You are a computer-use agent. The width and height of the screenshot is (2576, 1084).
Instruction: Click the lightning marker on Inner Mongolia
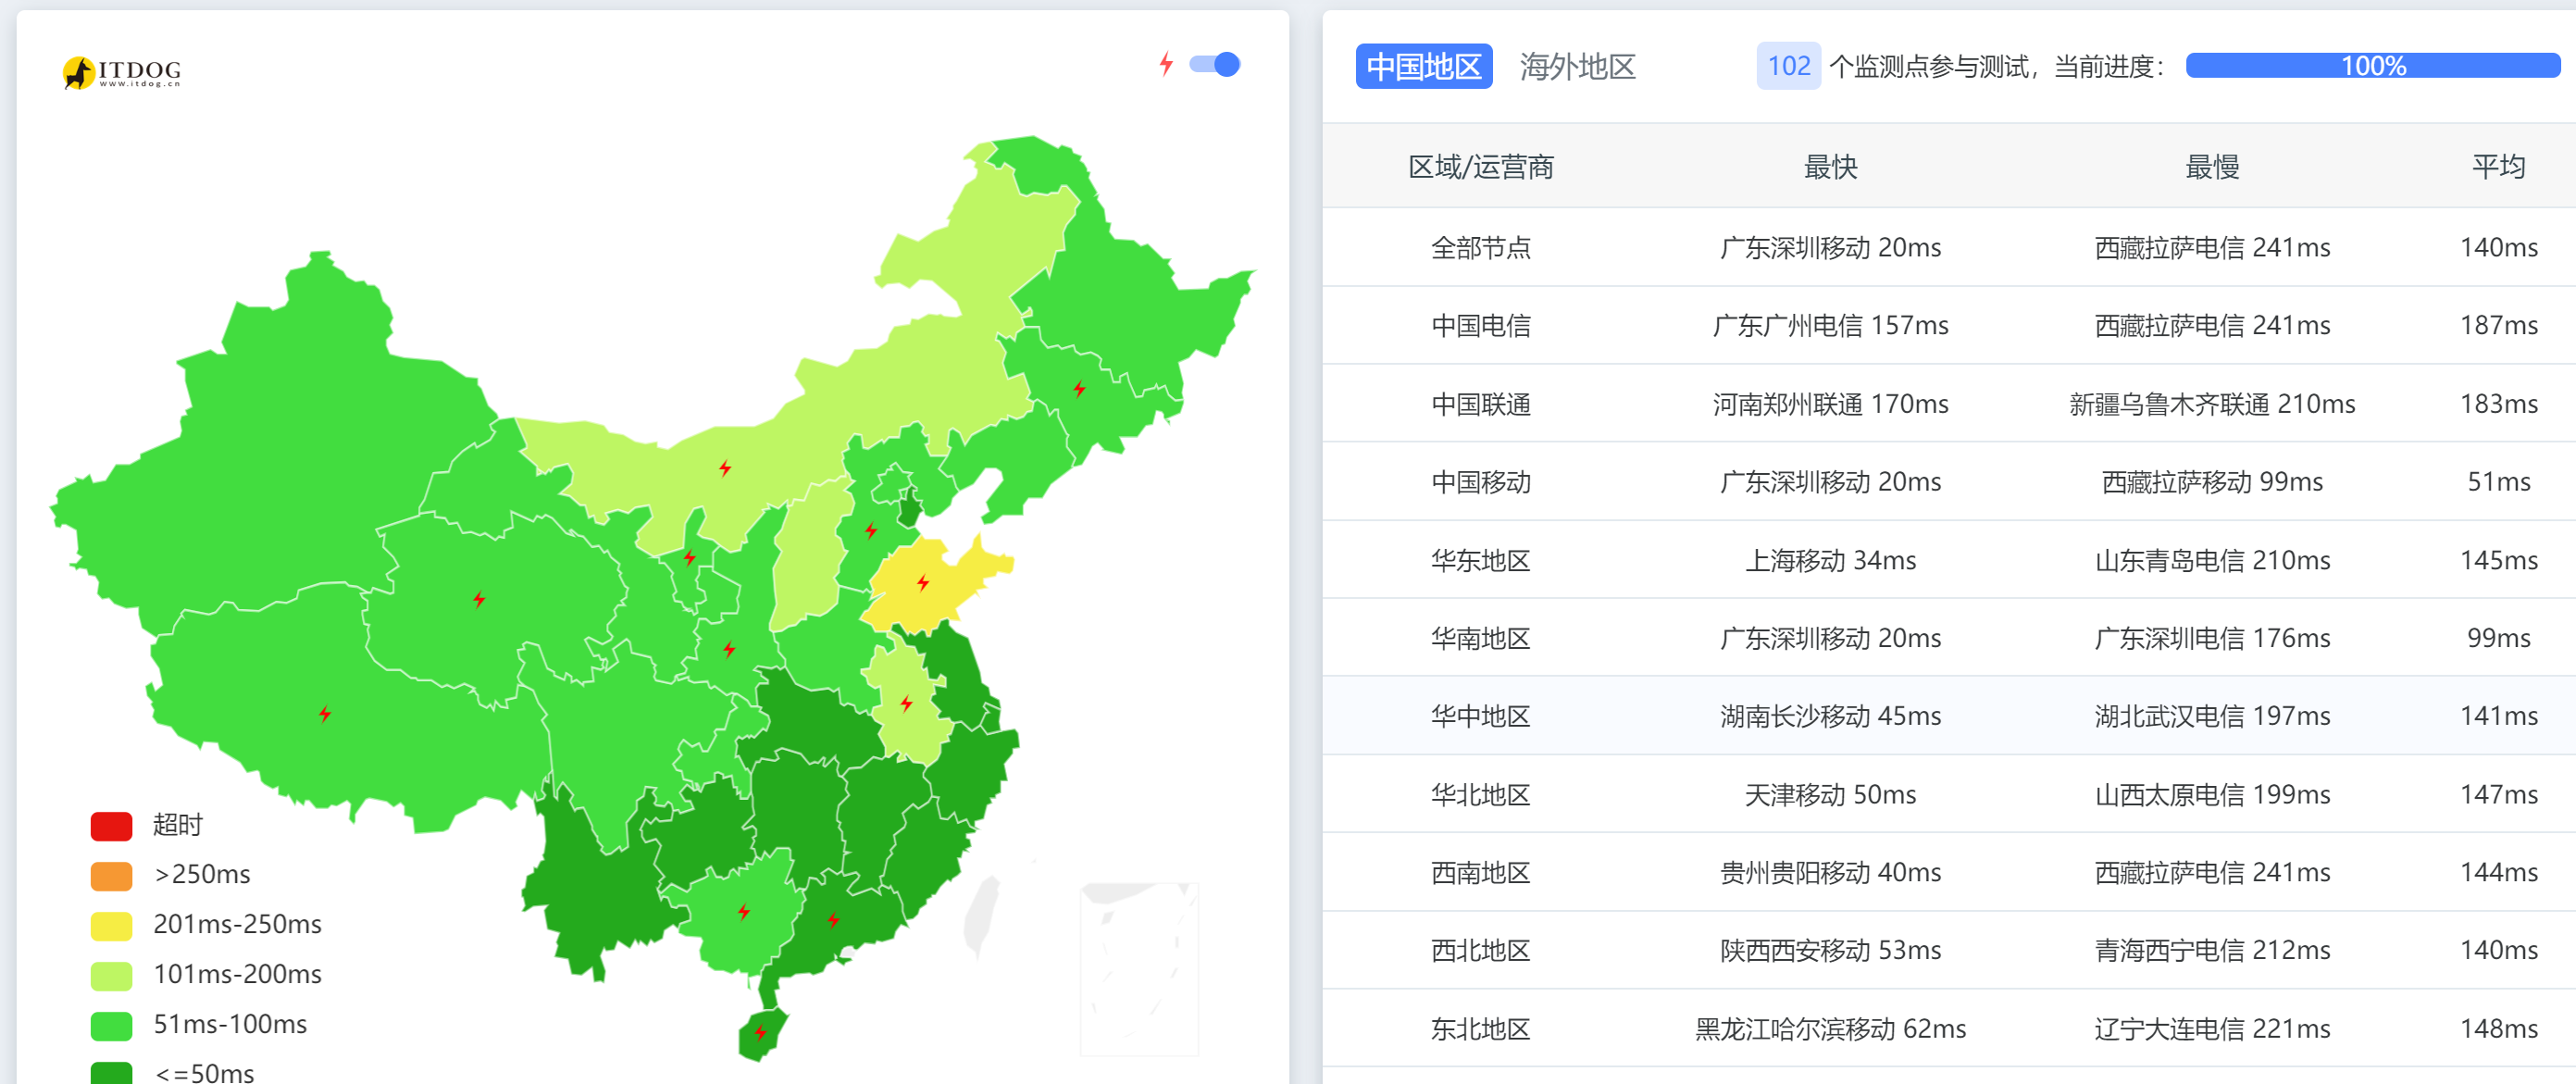(x=725, y=468)
